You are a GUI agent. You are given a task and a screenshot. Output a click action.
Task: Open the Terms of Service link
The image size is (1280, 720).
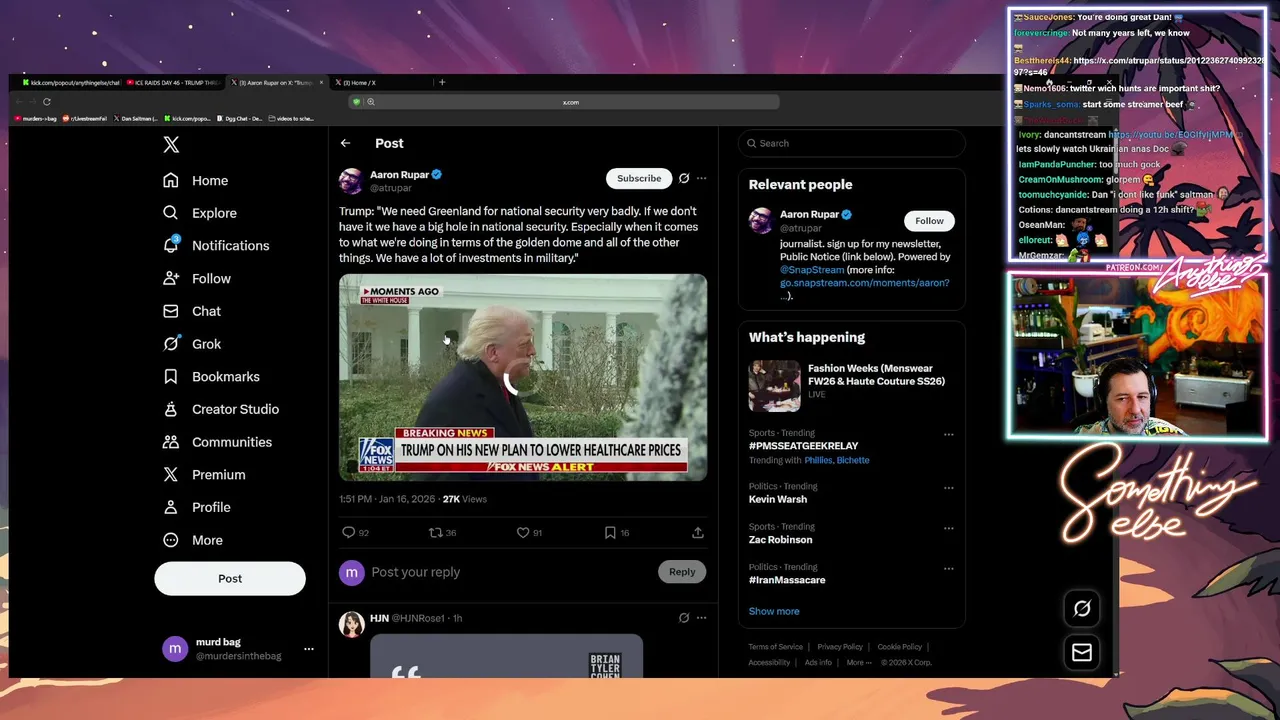(x=776, y=647)
